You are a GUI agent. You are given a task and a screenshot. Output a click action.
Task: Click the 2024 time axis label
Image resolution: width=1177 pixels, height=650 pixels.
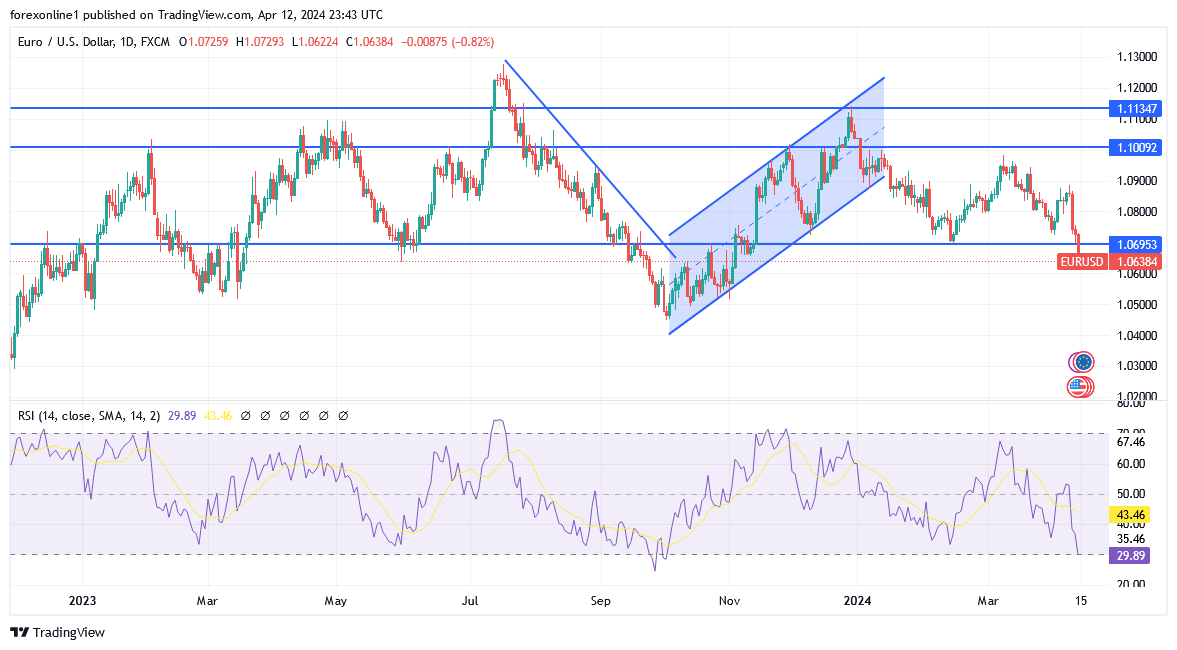point(857,601)
